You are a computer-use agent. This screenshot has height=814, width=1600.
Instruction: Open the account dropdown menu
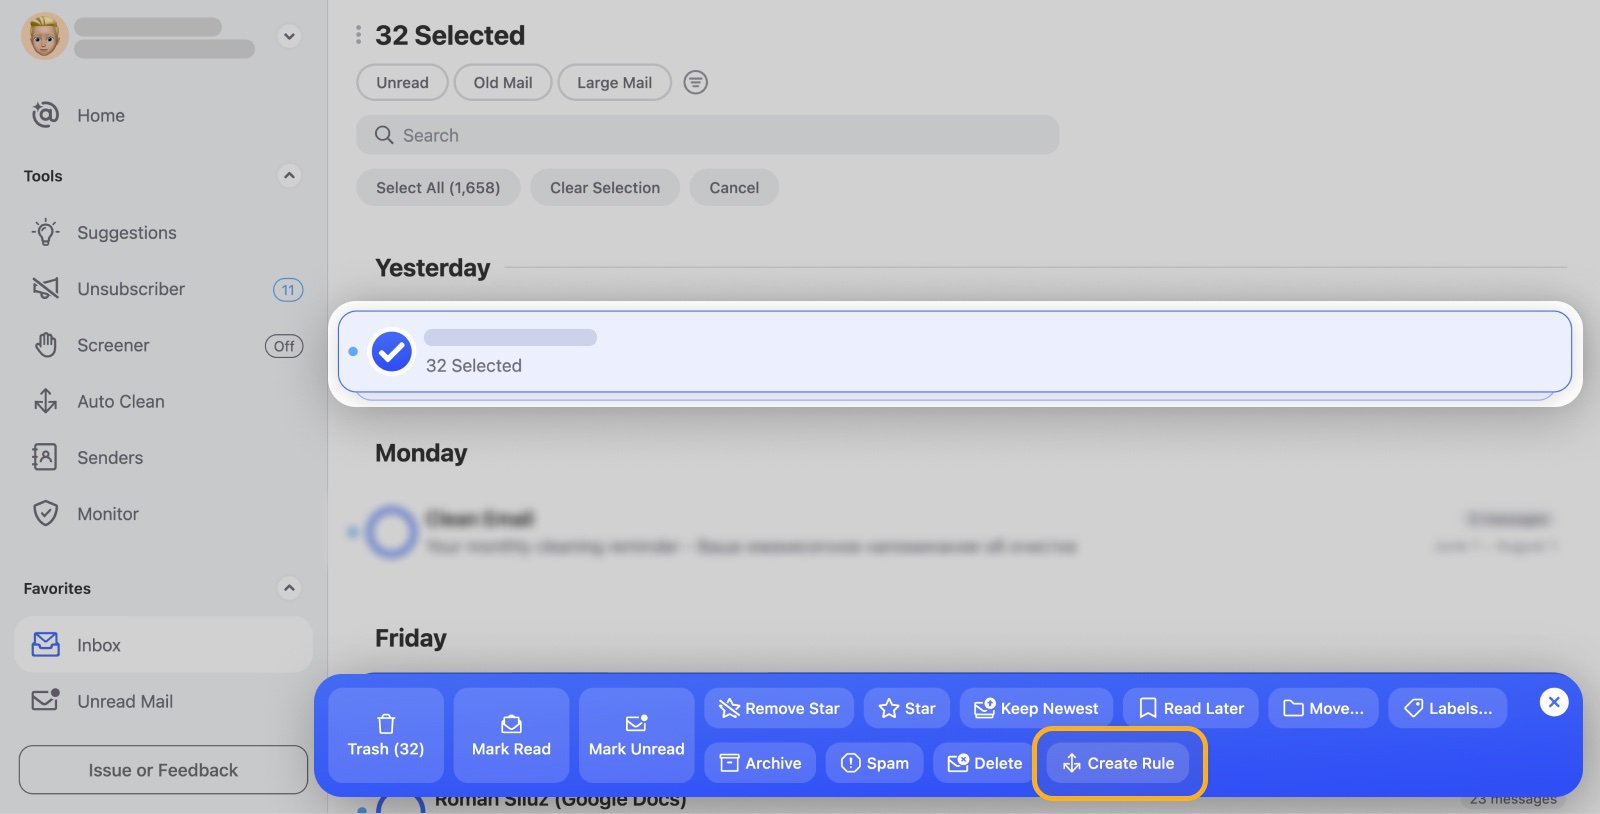click(288, 35)
